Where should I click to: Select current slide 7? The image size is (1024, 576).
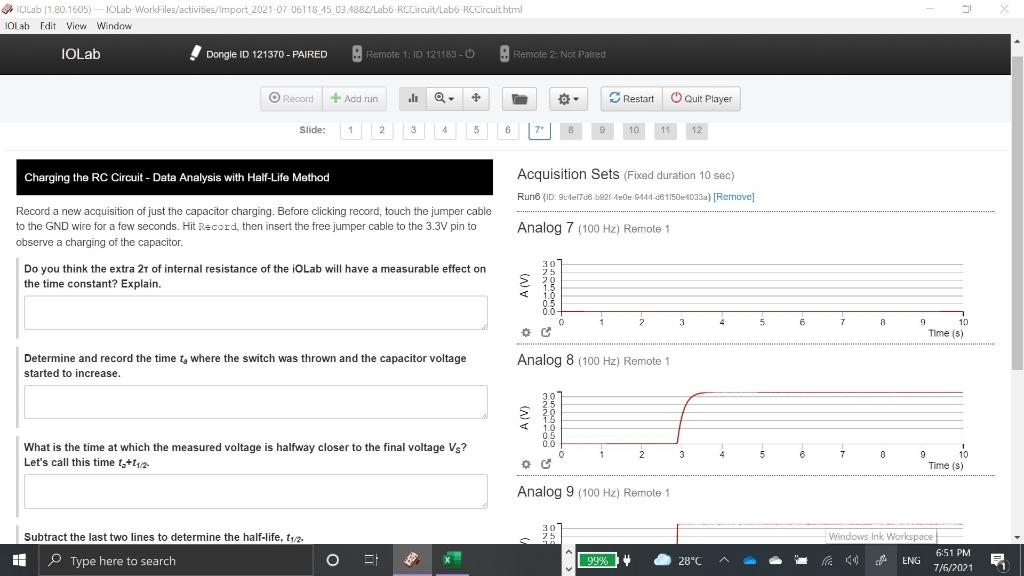[539, 129]
